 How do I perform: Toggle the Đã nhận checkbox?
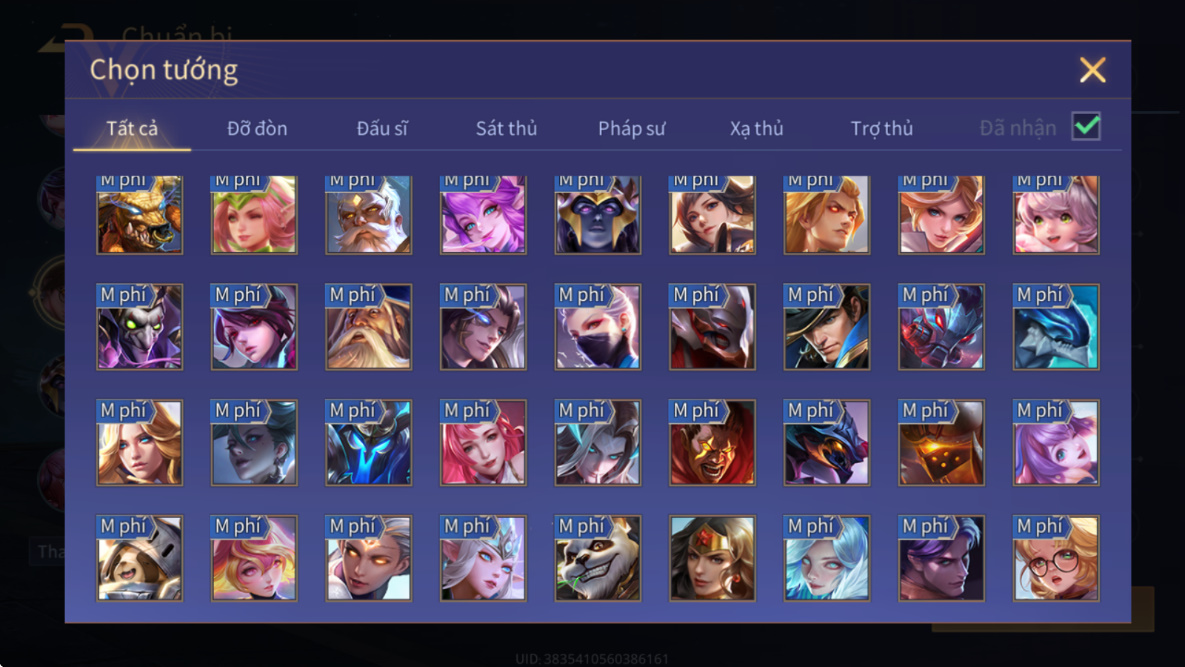pos(1086,126)
